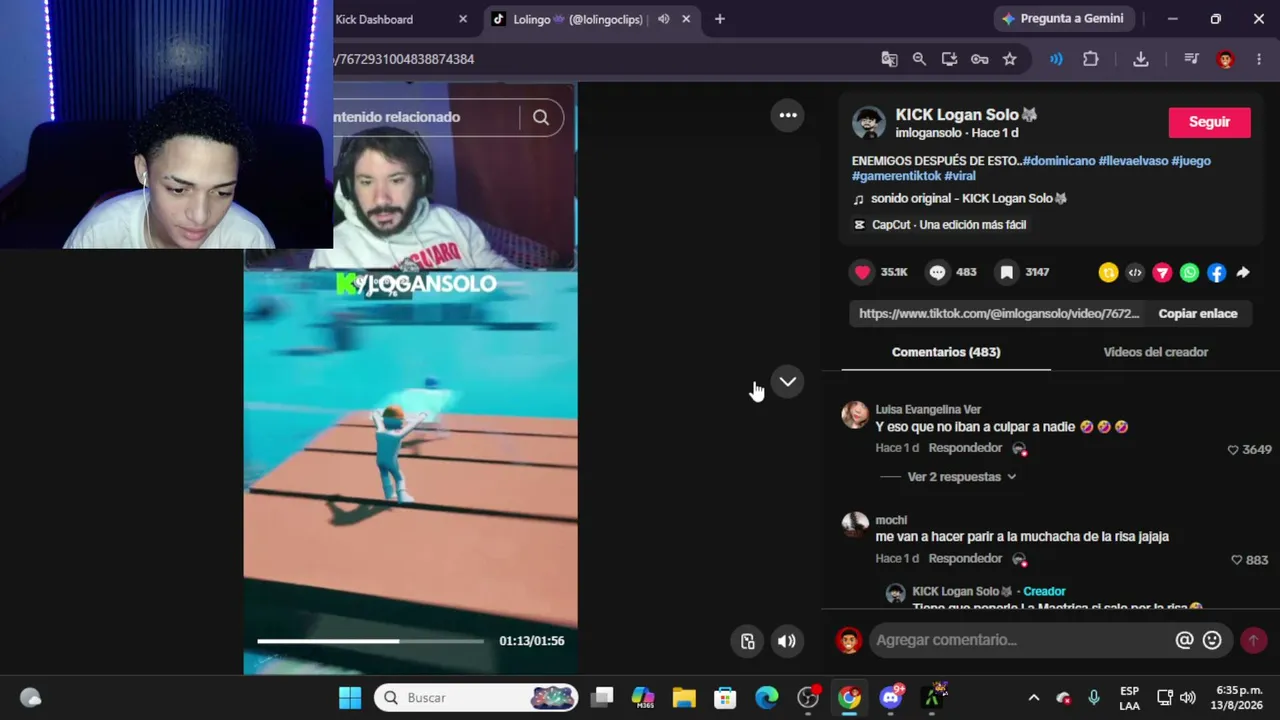1280x720 pixels.
Task: Open the media controls icon in Chrome toolbar
Action: tap(1191, 59)
